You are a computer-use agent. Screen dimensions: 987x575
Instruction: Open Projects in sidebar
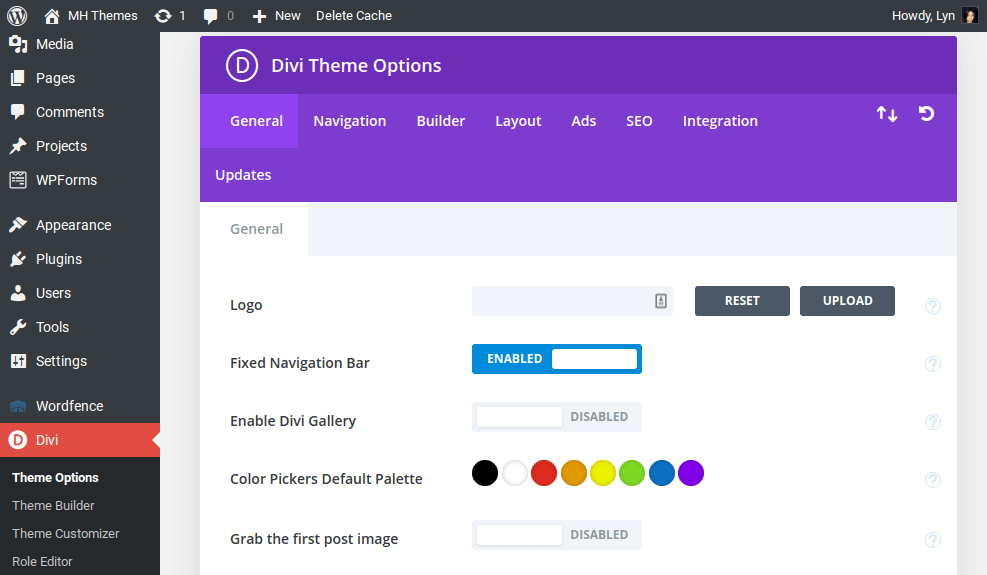(x=80, y=146)
